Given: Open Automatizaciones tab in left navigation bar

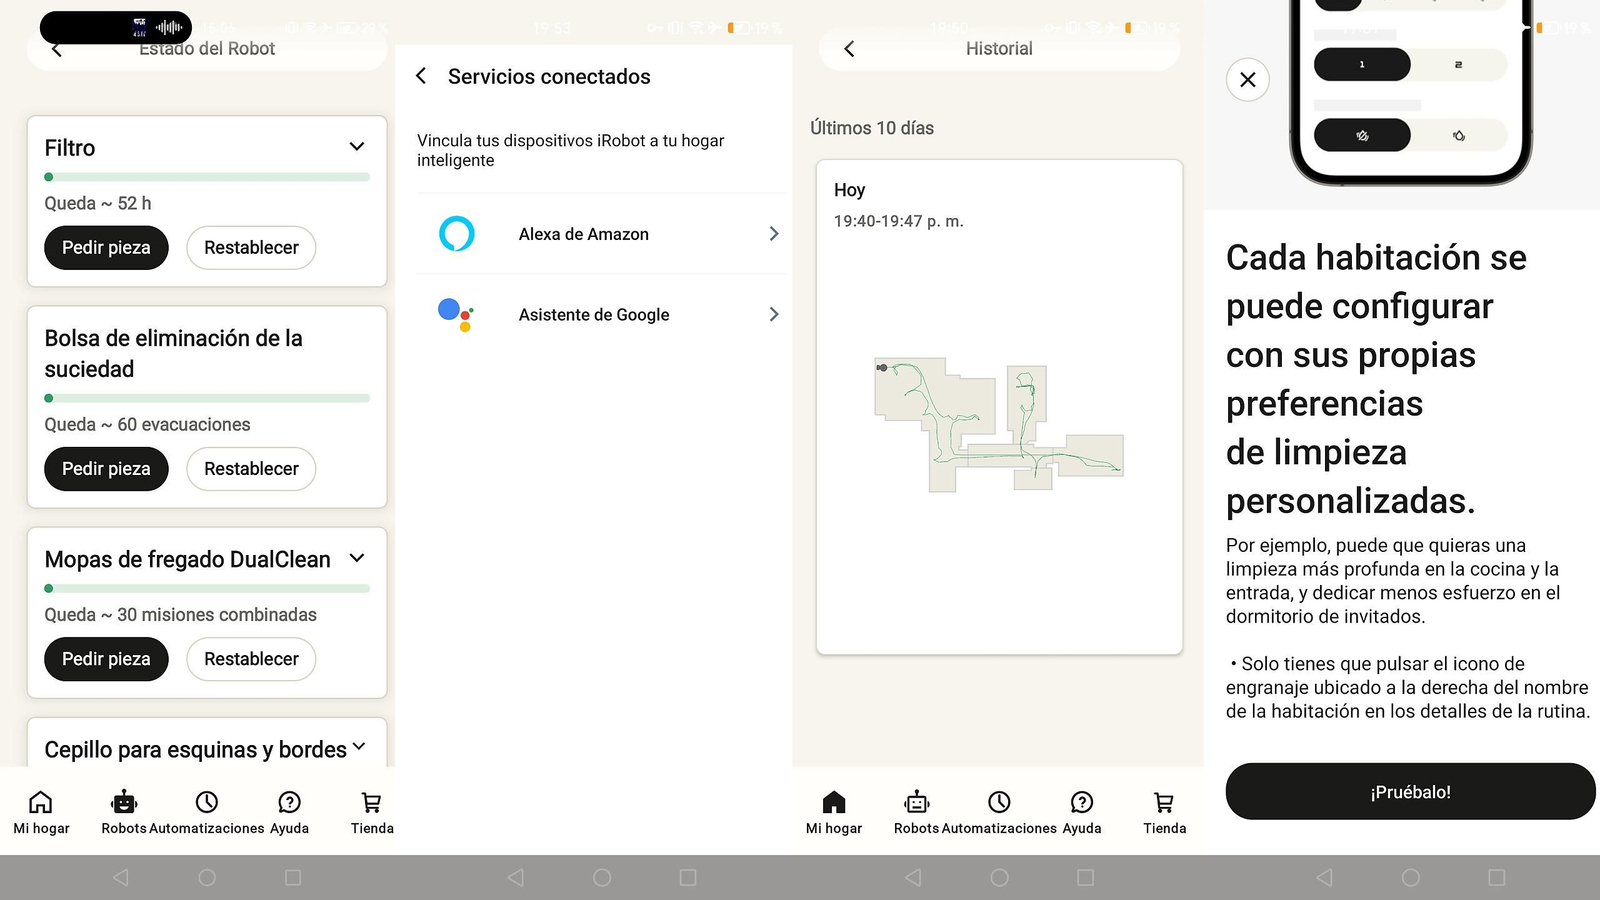Looking at the screenshot, I should [x=207, y=812].
